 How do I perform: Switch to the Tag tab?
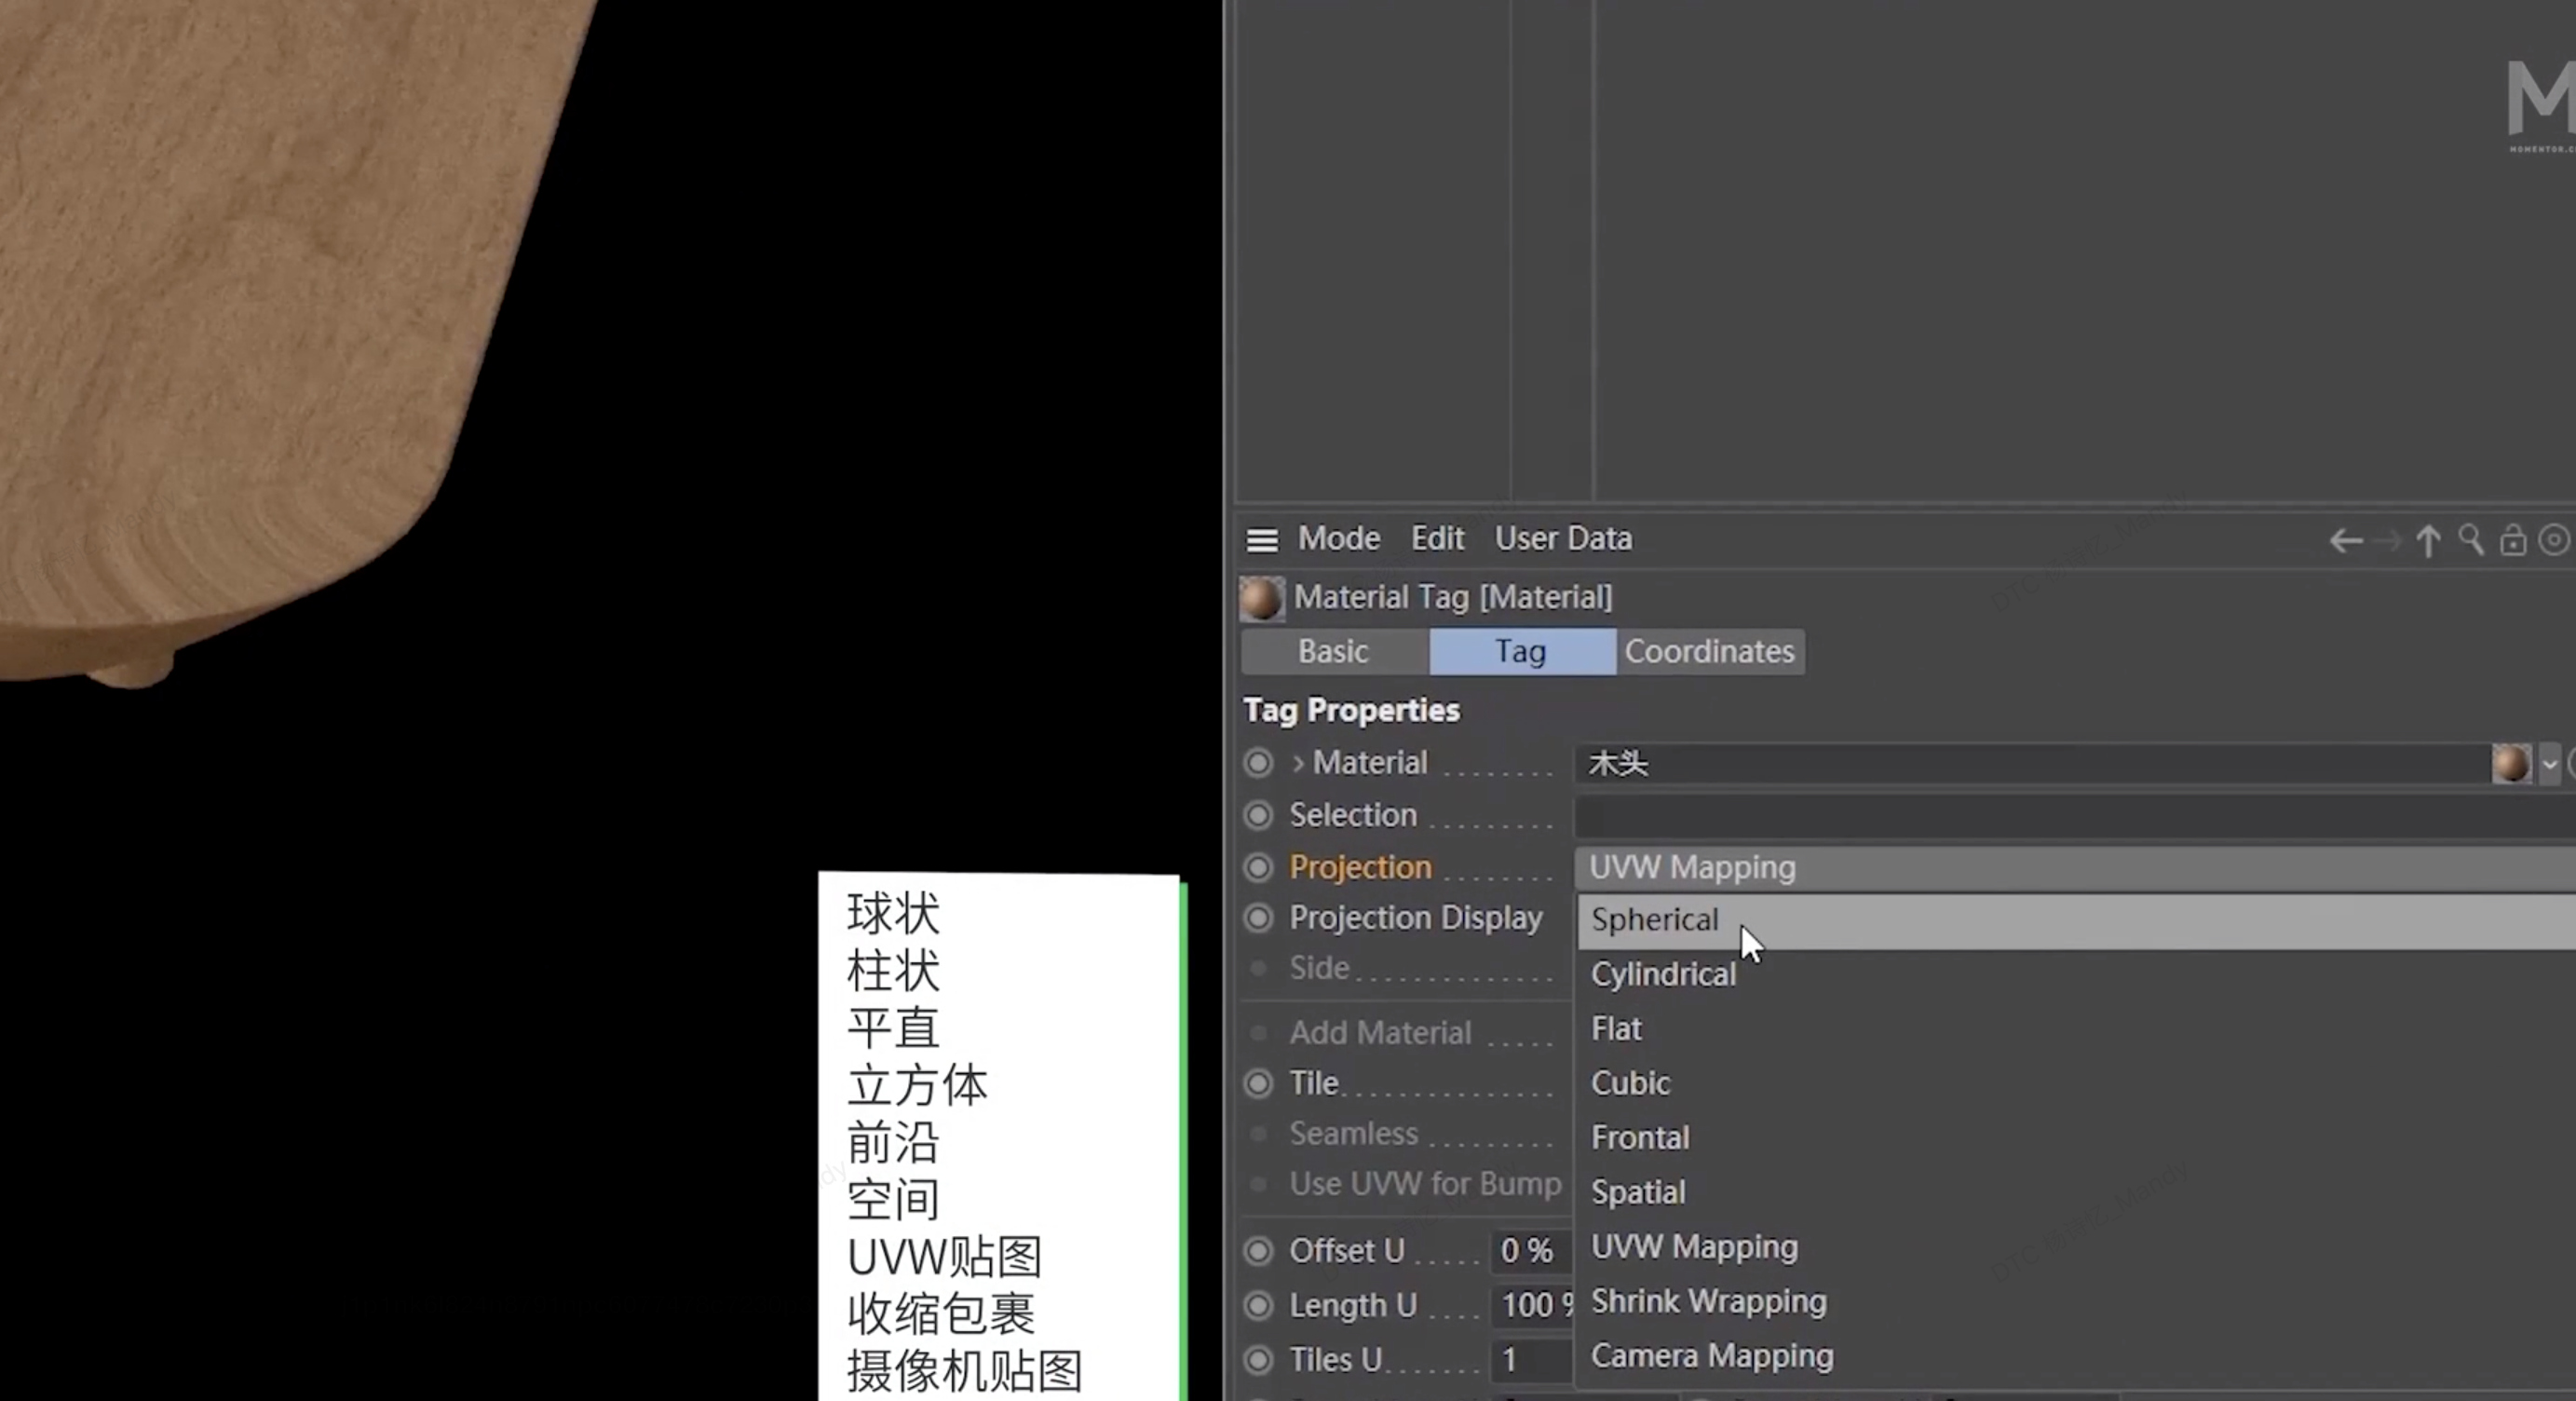[1521, 652]
